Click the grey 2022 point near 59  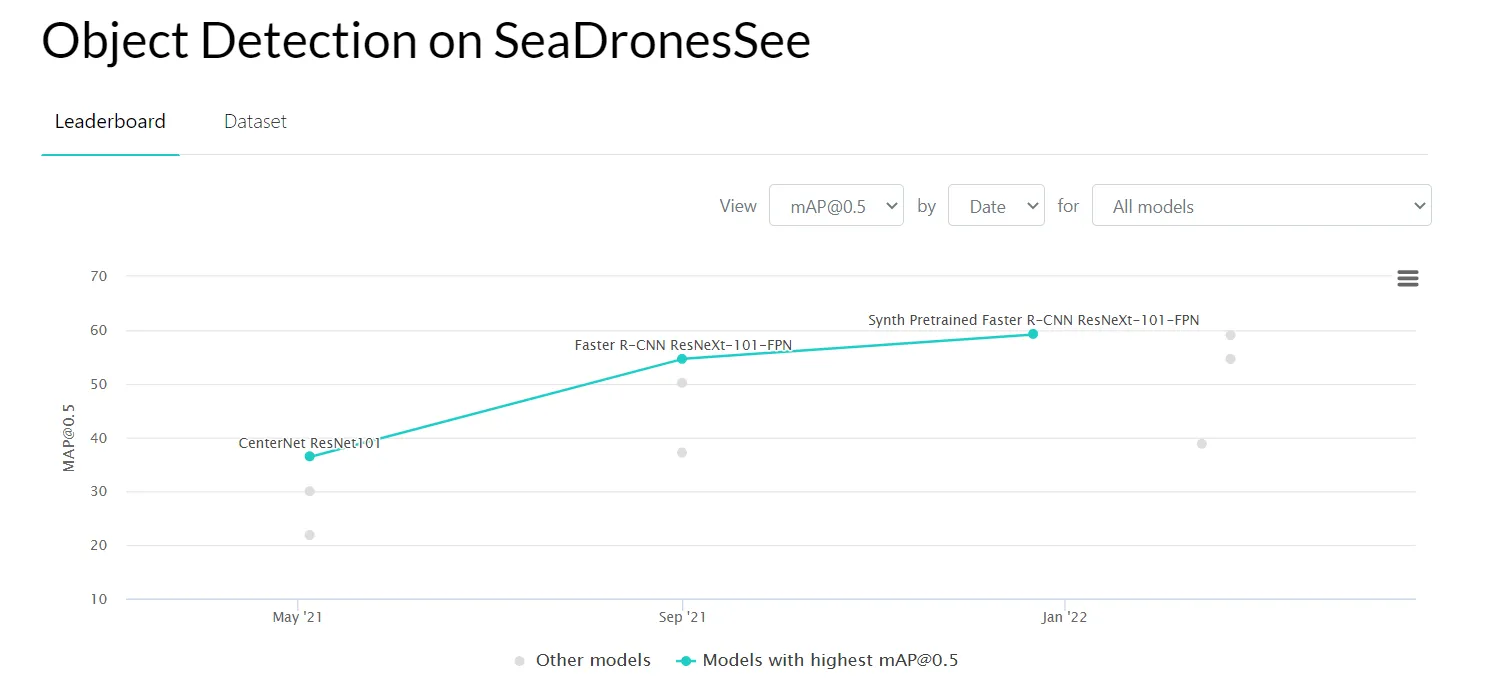pyautogui.click(x=1231, y=335)
